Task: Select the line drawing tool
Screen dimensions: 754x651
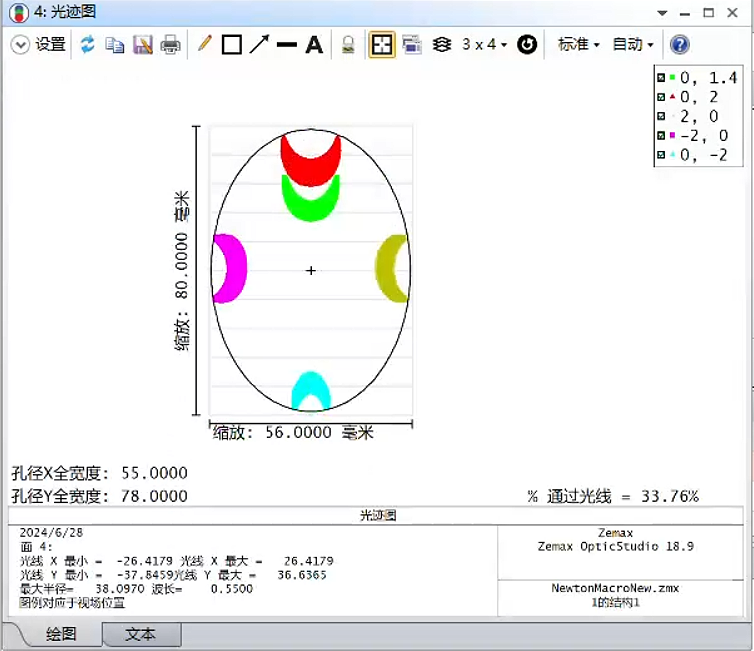Action: (x=287, y=45)
